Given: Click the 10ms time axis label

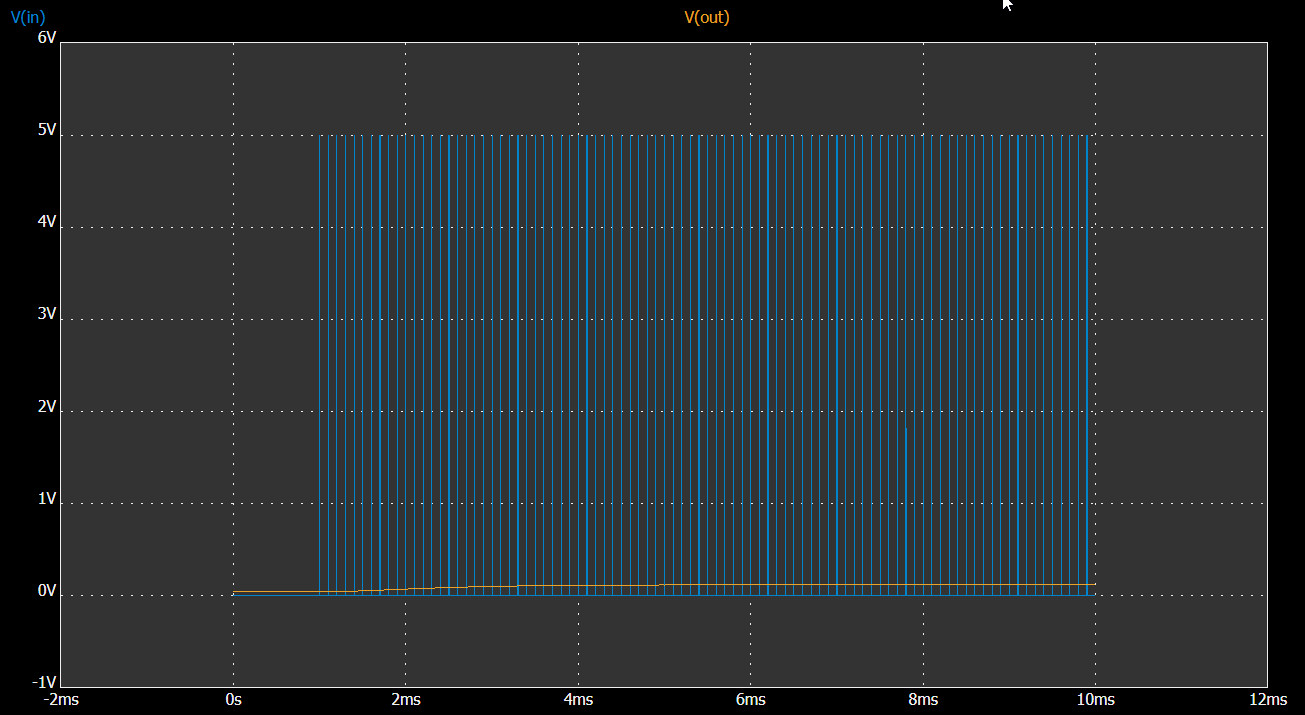Looking at the screenshot, I should point(1095,700).
